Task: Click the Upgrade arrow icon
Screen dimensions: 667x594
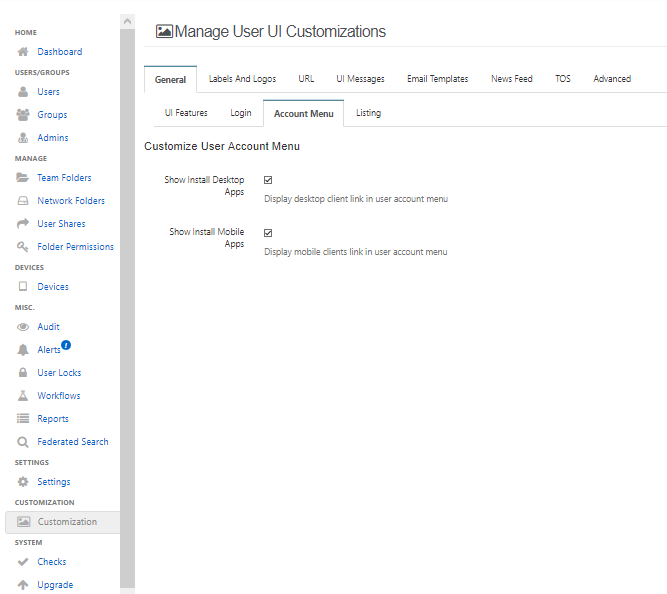Action: [23, 585]
